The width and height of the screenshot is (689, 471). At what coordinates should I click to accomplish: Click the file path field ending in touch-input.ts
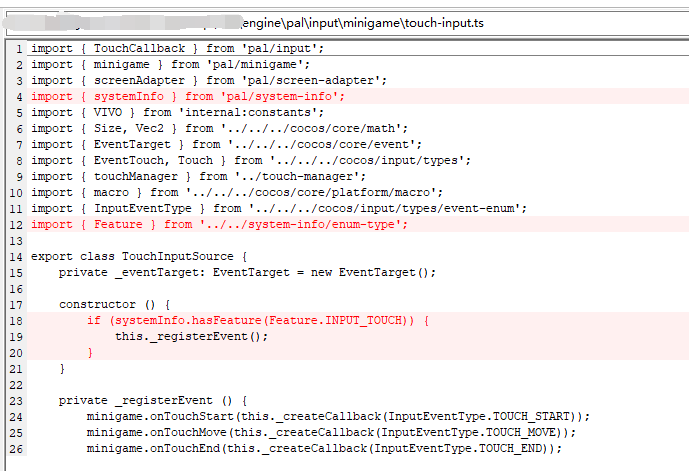coord(346,23)
